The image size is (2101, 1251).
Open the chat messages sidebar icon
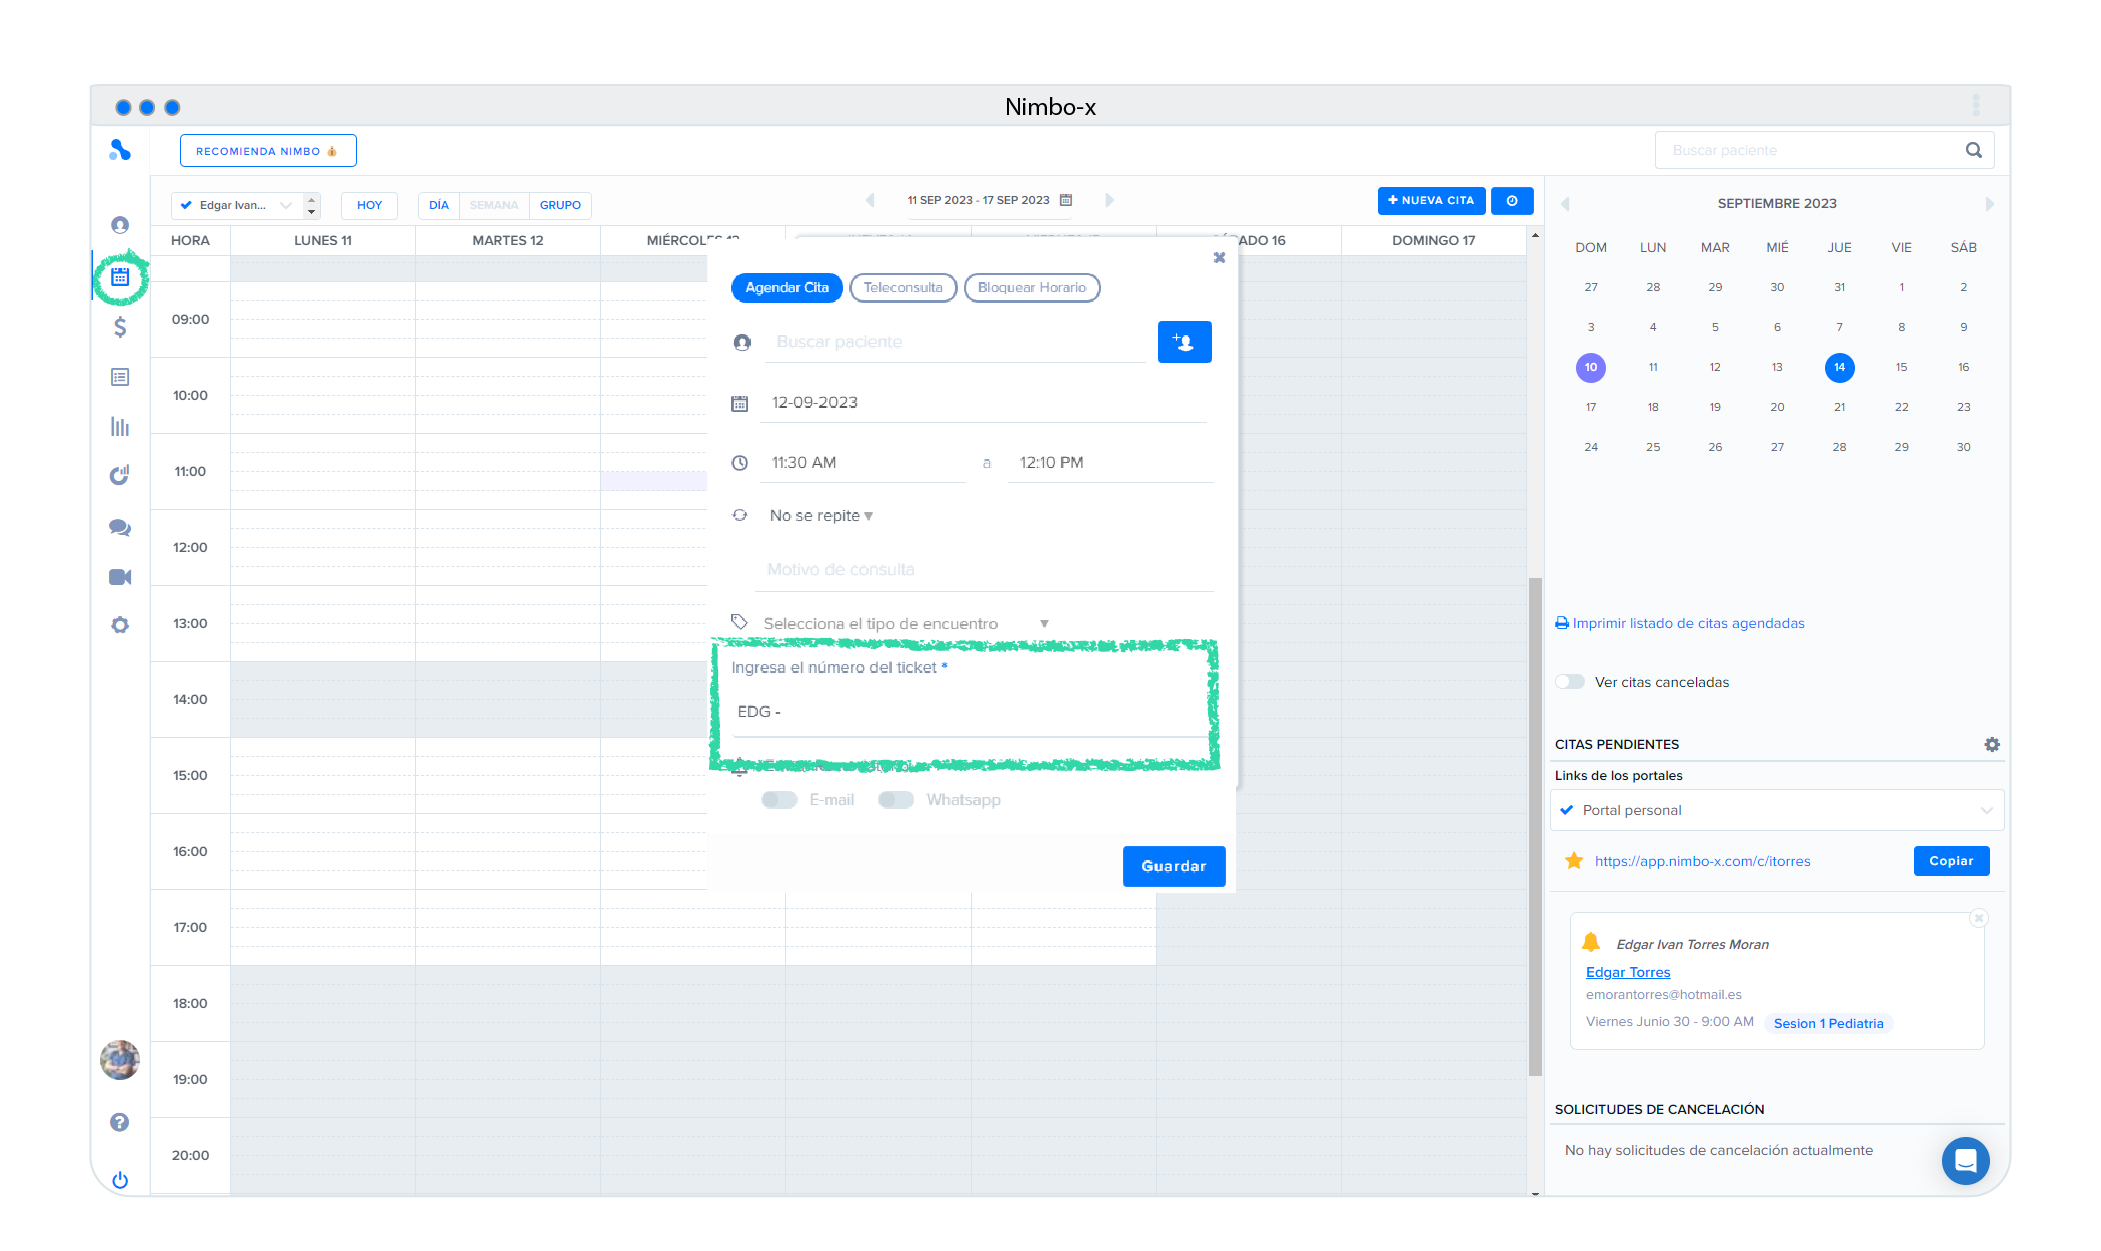click(120, 527)
